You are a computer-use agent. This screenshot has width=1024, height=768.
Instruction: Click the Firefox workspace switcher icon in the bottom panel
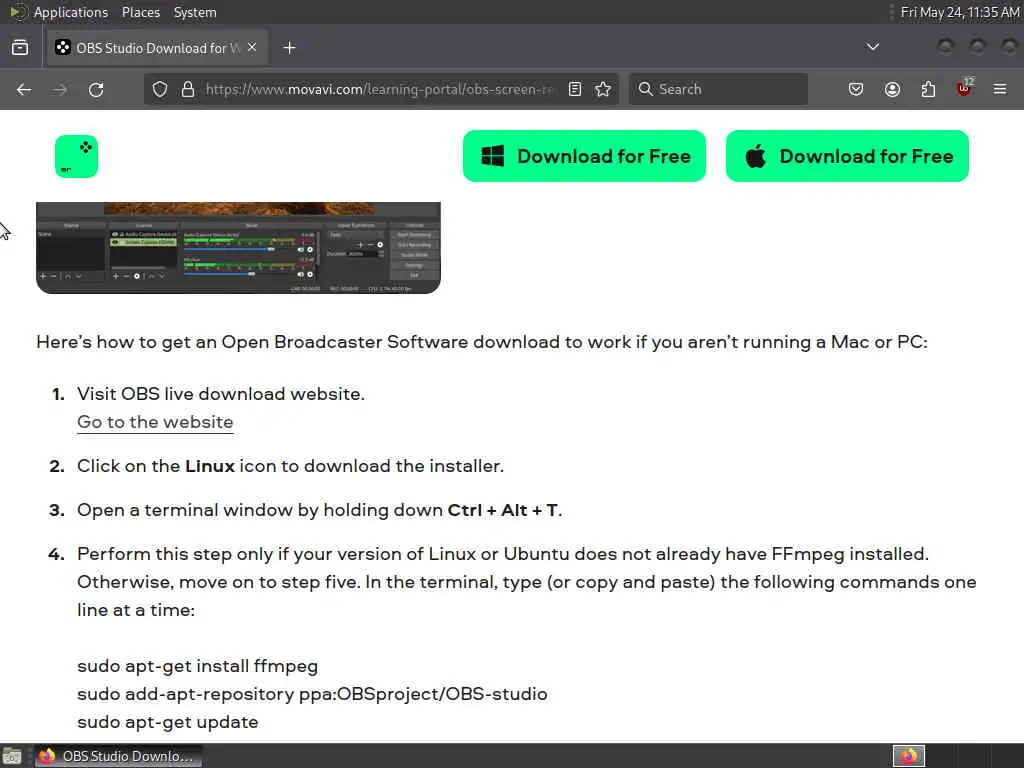(909, 756)
